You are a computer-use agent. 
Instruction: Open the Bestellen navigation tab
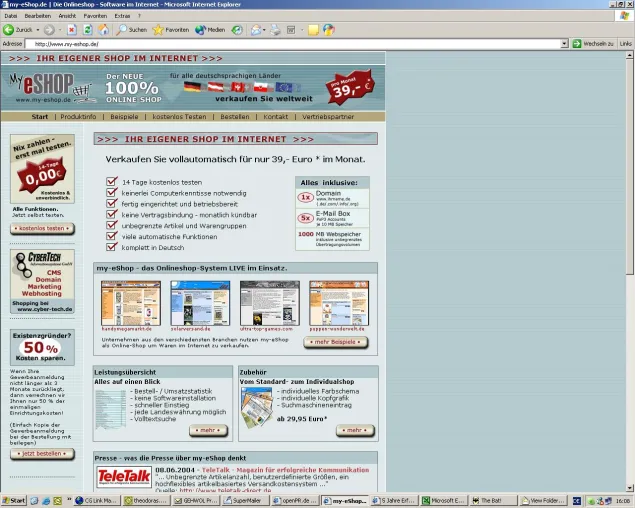click(235, 117)
